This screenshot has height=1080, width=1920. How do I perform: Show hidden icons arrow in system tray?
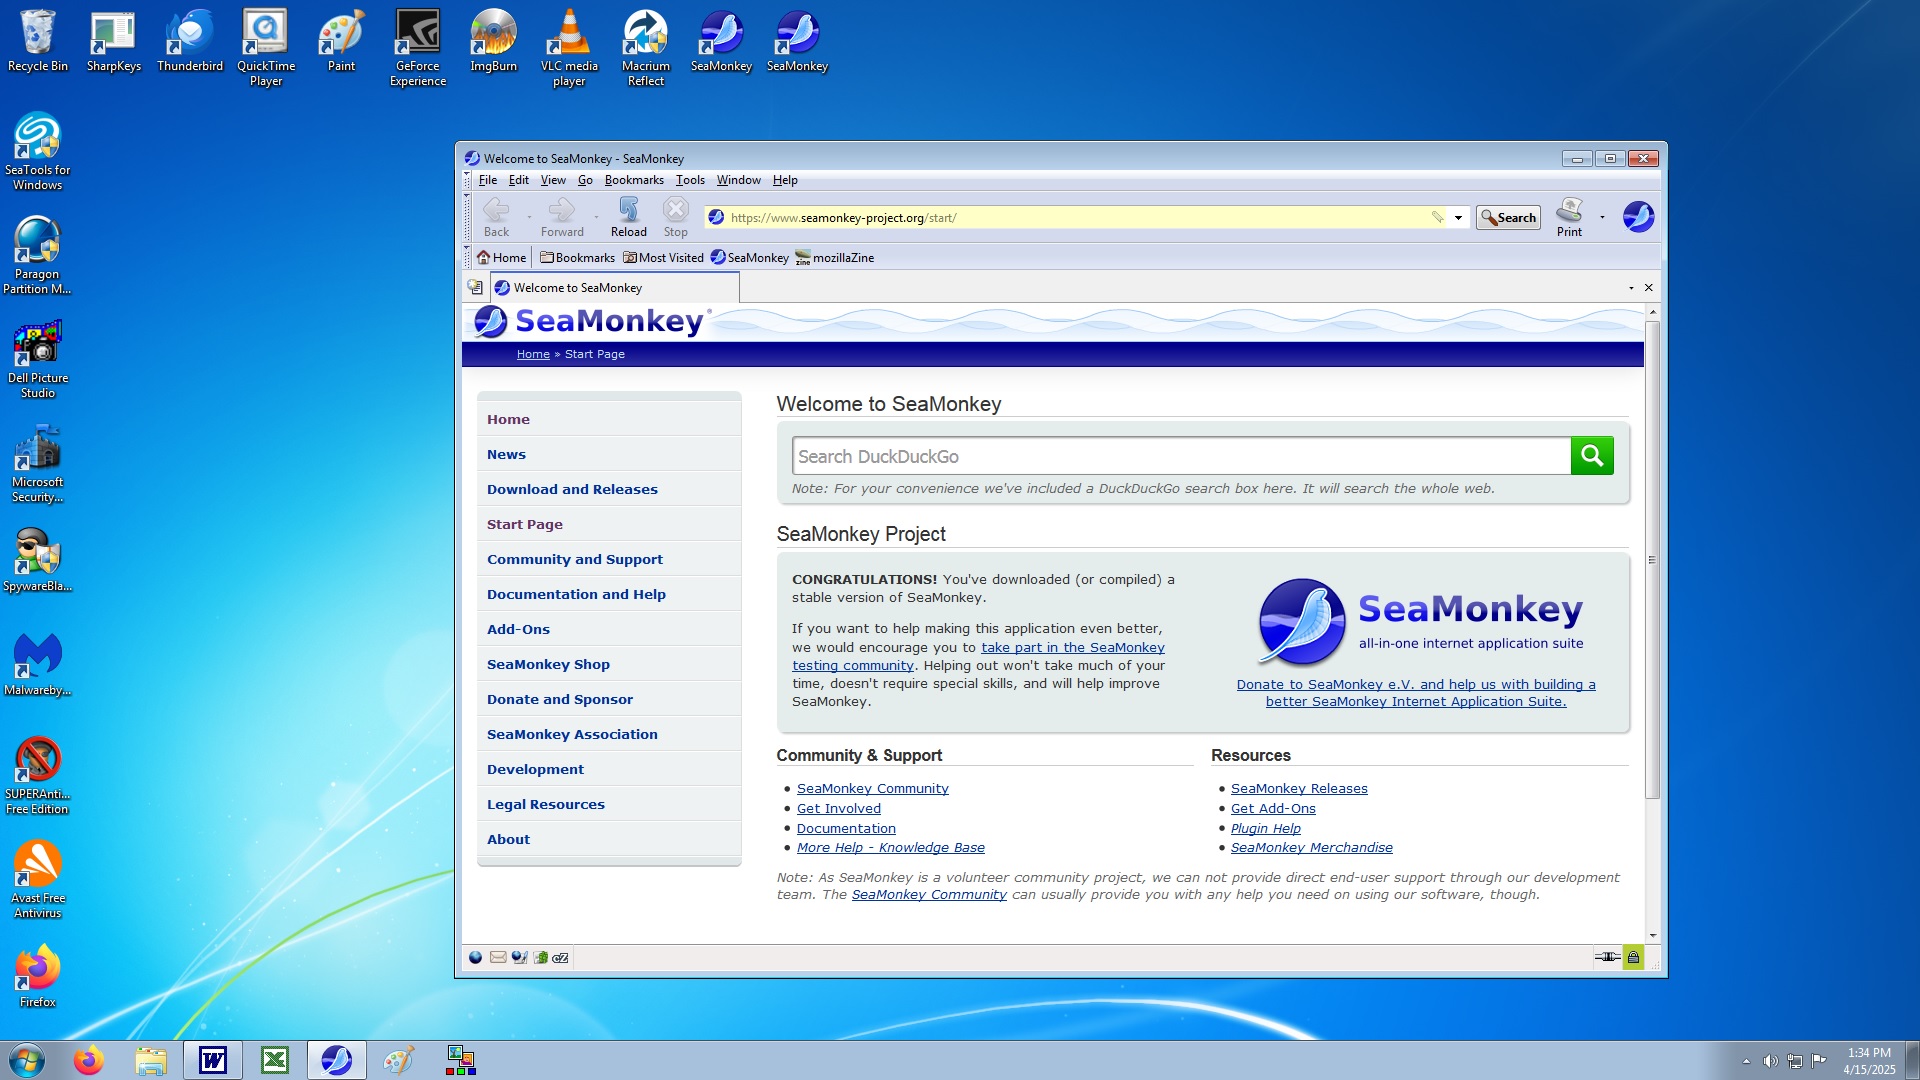click(1746, 1061)
